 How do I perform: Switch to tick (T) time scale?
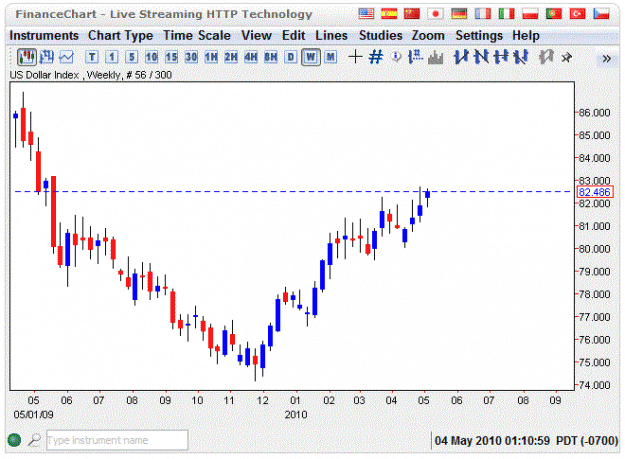[x=92, y=57]
